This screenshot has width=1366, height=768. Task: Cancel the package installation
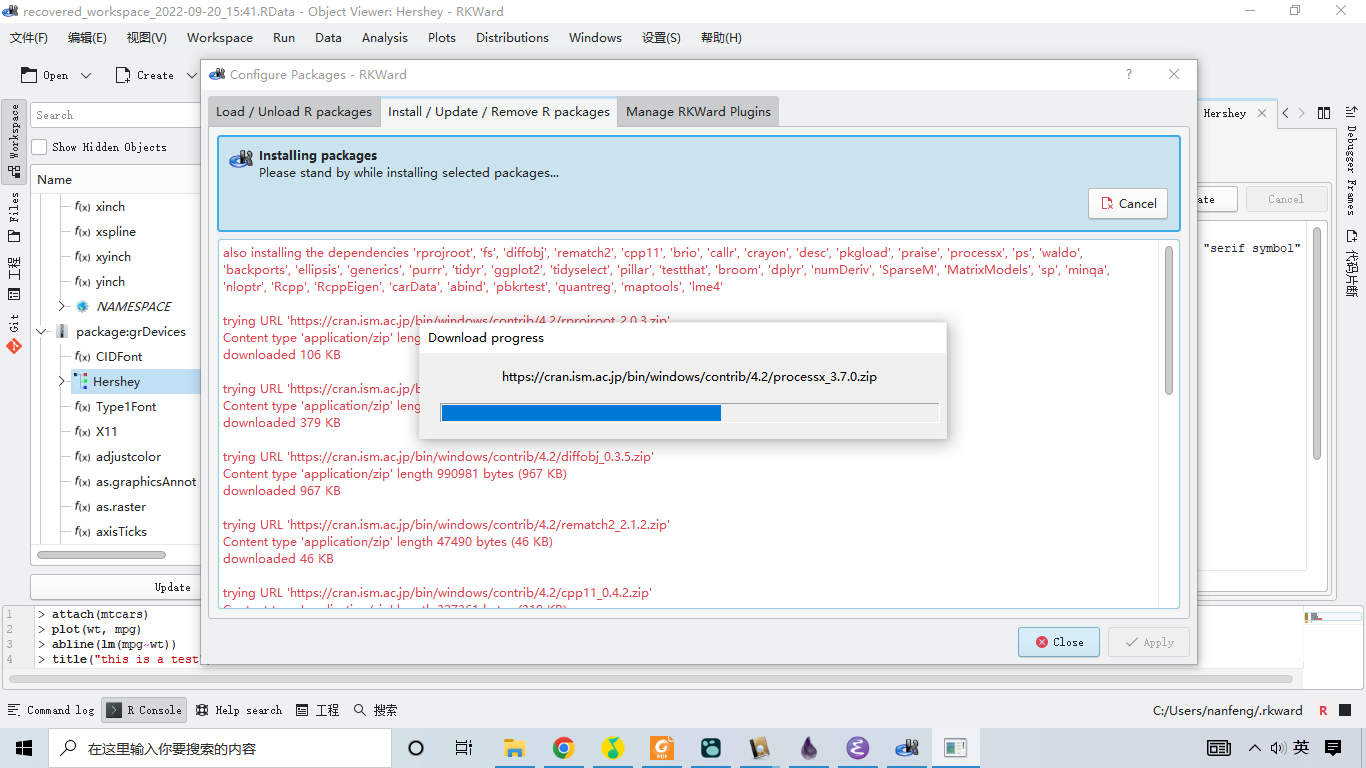pyautogui.click(x=1128, y=204)
